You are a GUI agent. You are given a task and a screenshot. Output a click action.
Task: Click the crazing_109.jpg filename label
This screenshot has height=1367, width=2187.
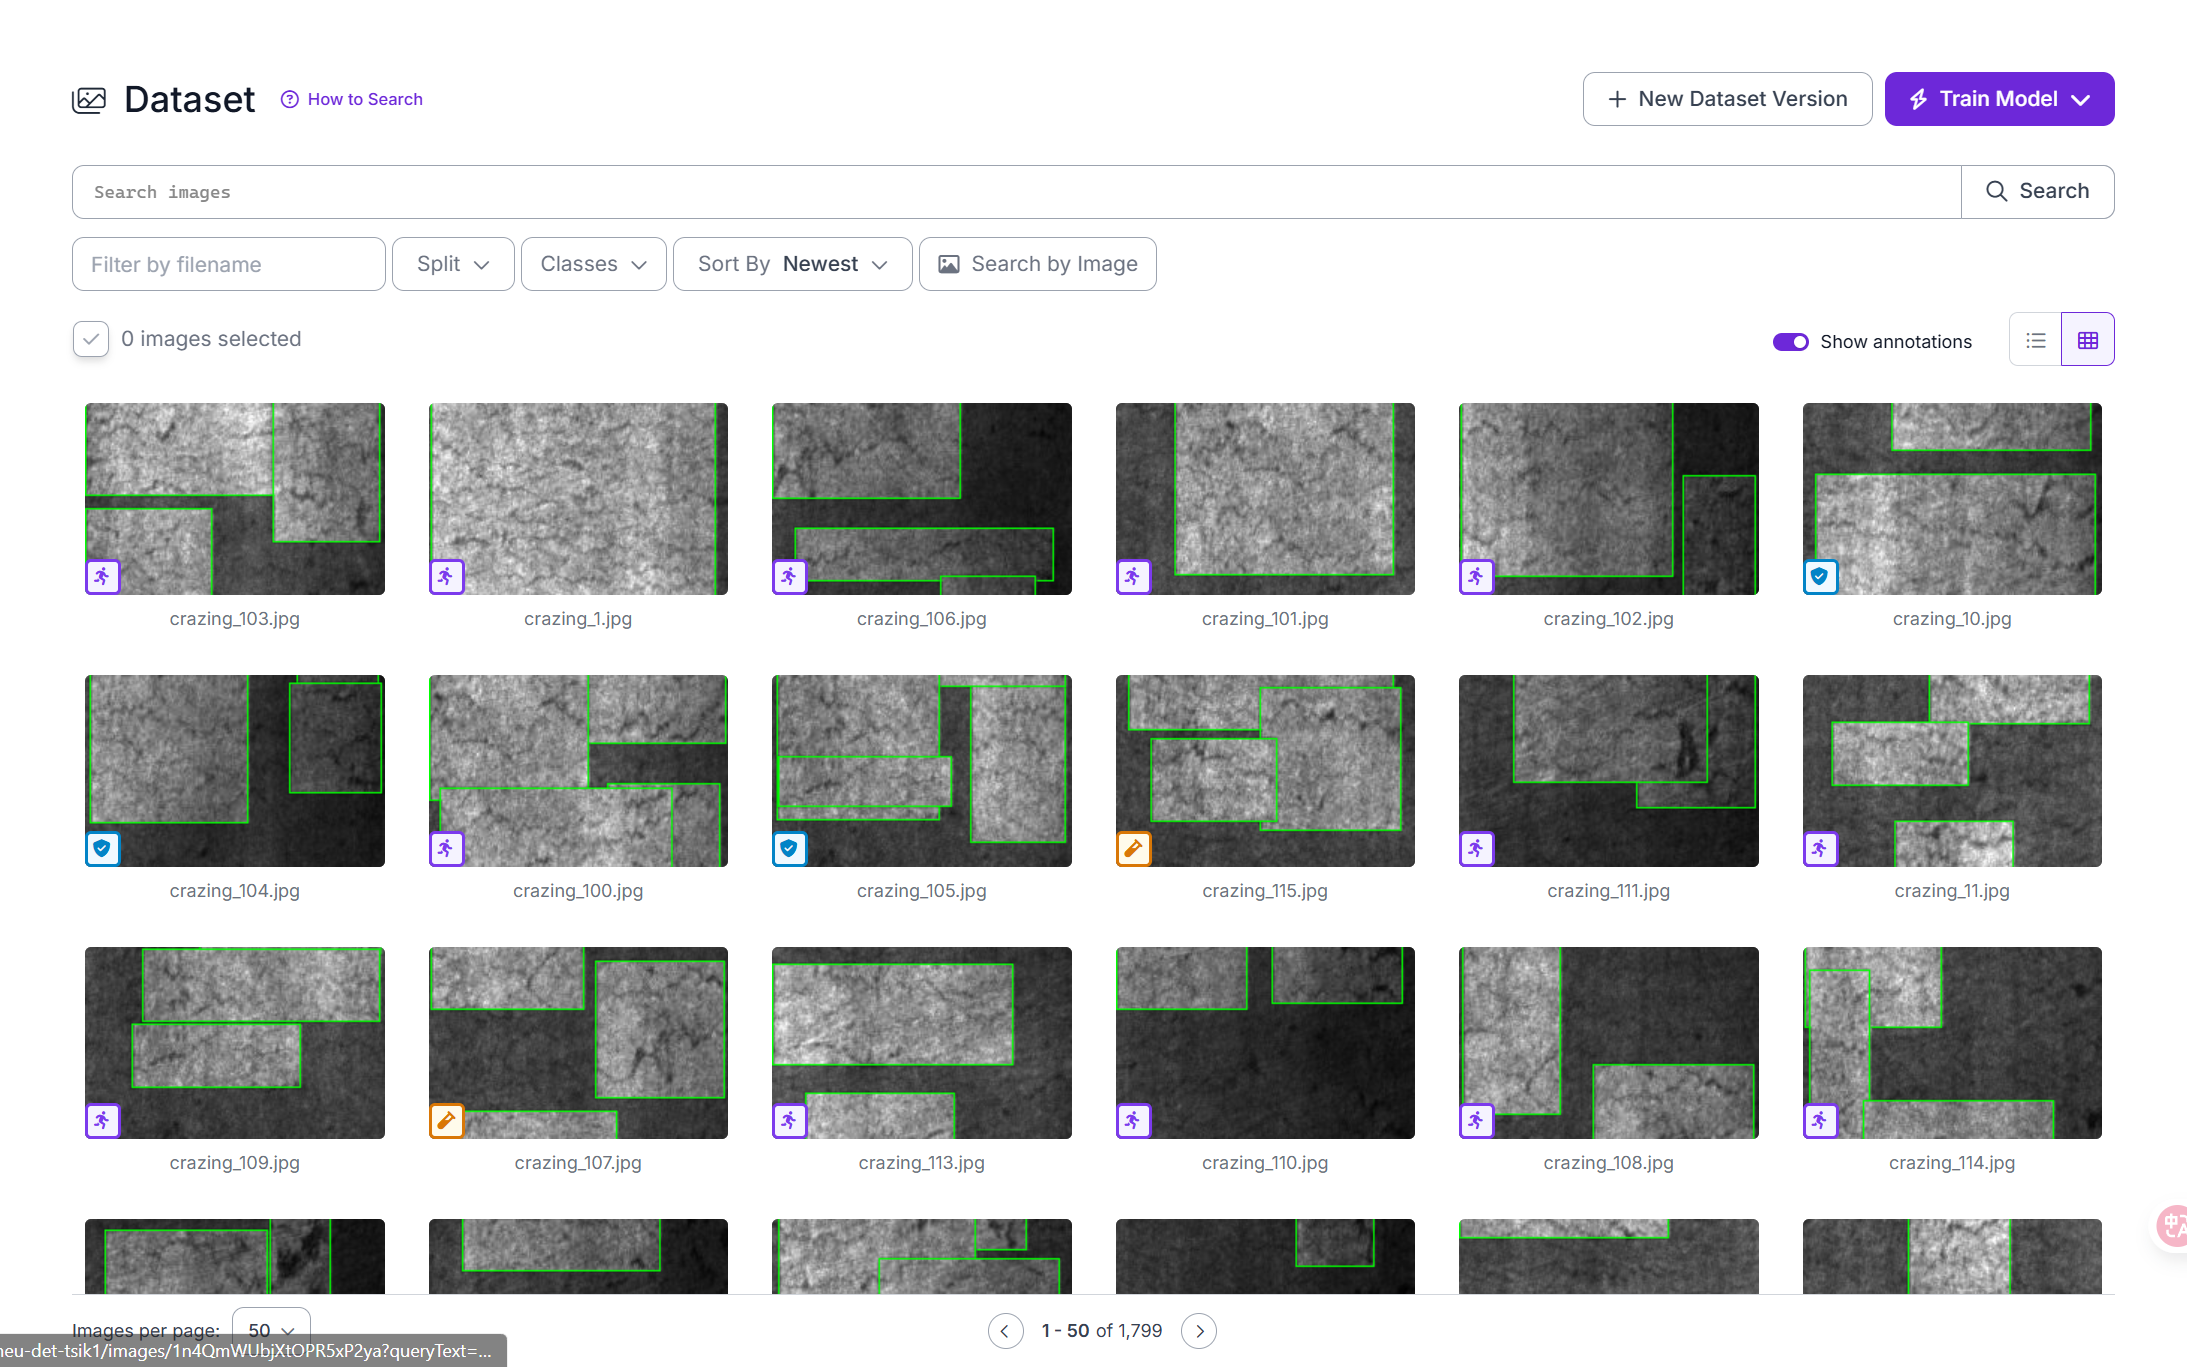coord(235,1163)
